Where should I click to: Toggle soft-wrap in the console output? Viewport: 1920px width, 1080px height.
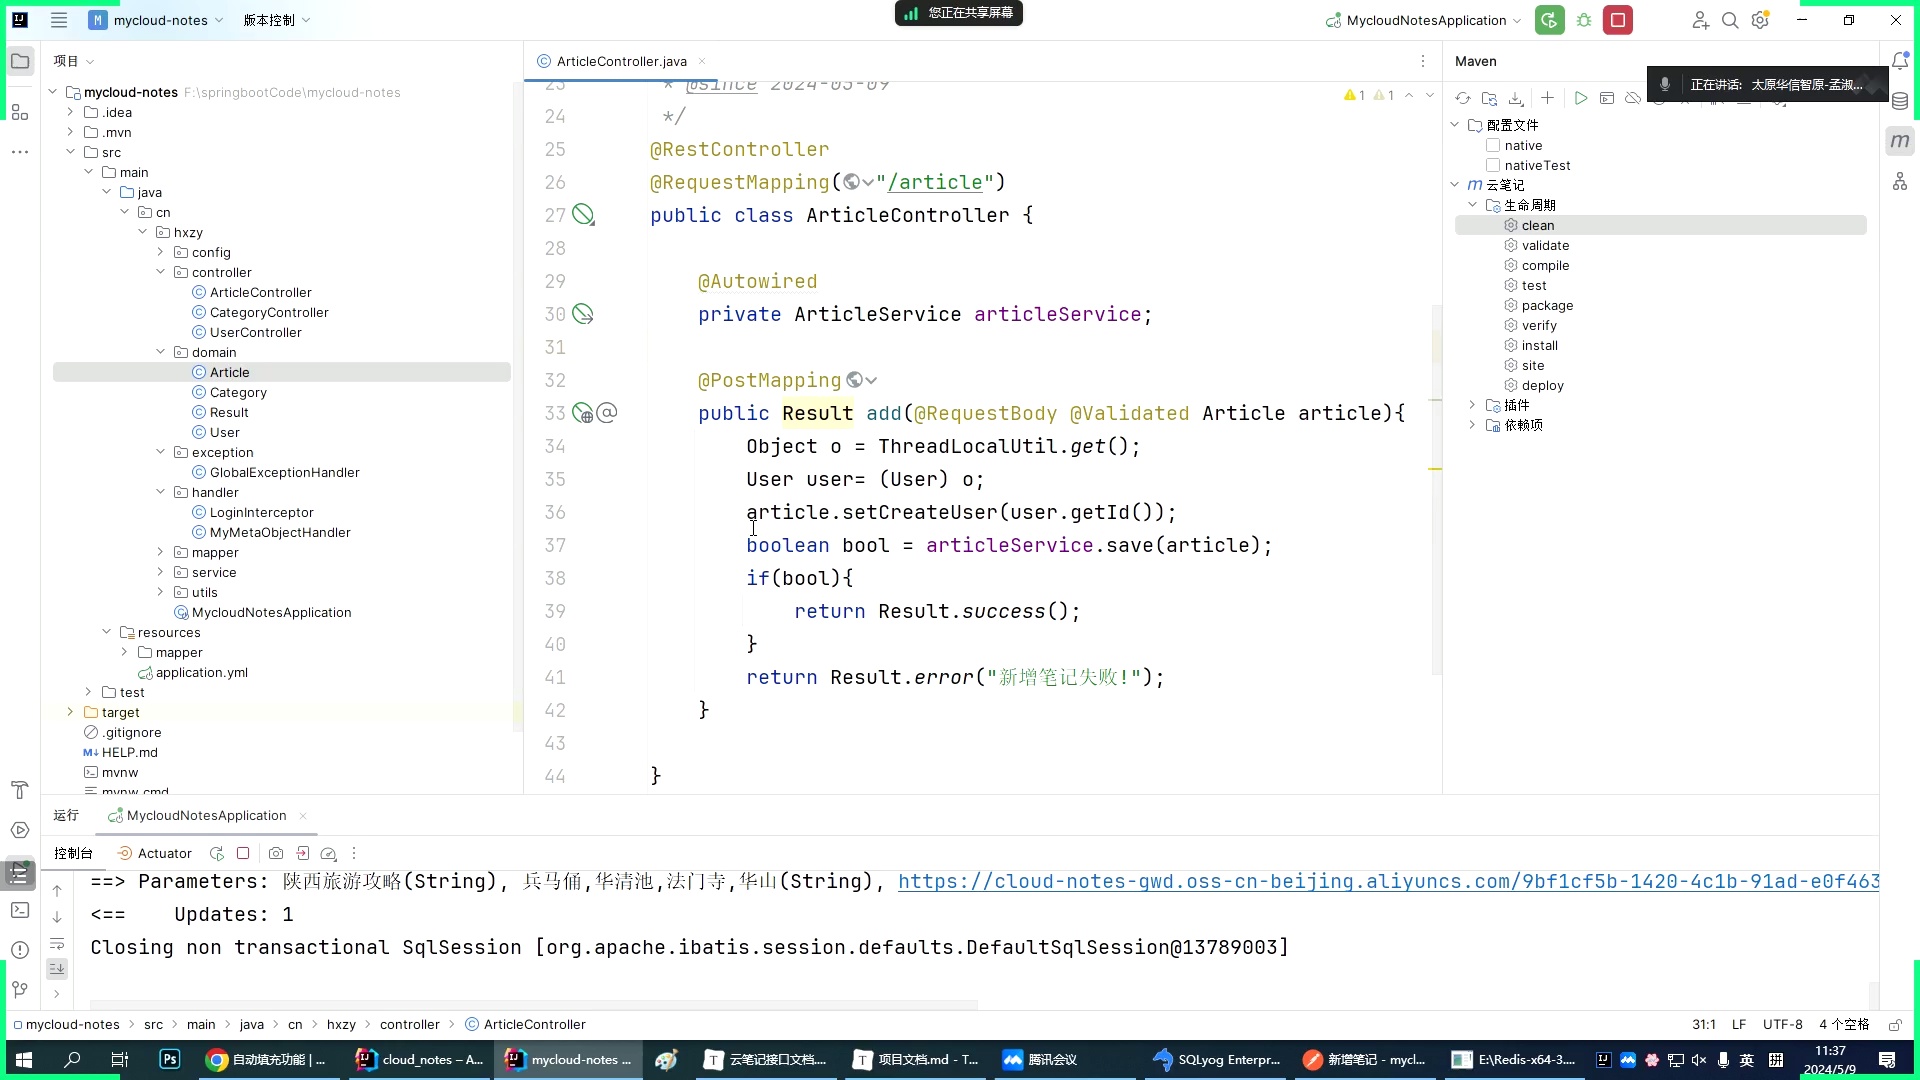click(x=58, y=944)
